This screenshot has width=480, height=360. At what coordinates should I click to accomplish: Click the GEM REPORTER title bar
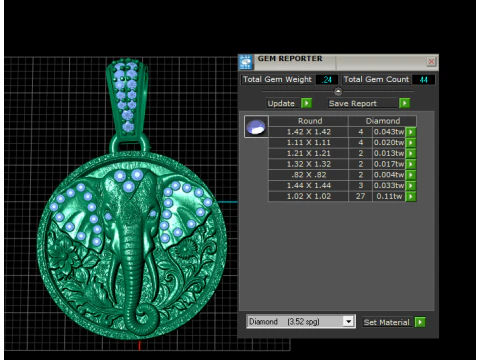[338, 62]
